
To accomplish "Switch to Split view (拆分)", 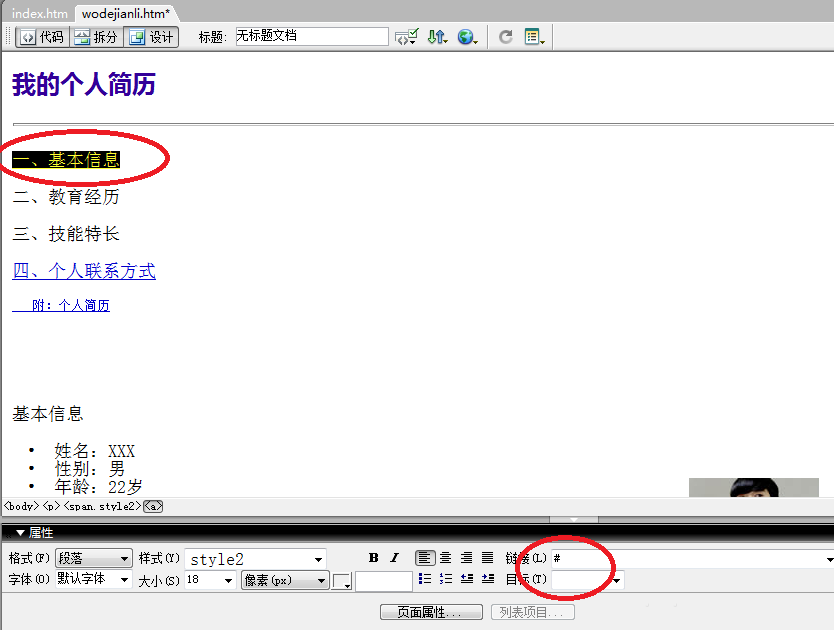I will pos(96,37).
